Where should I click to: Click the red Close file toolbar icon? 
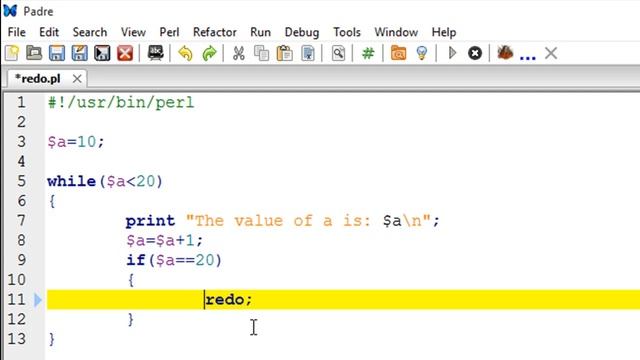coord(125,53)
